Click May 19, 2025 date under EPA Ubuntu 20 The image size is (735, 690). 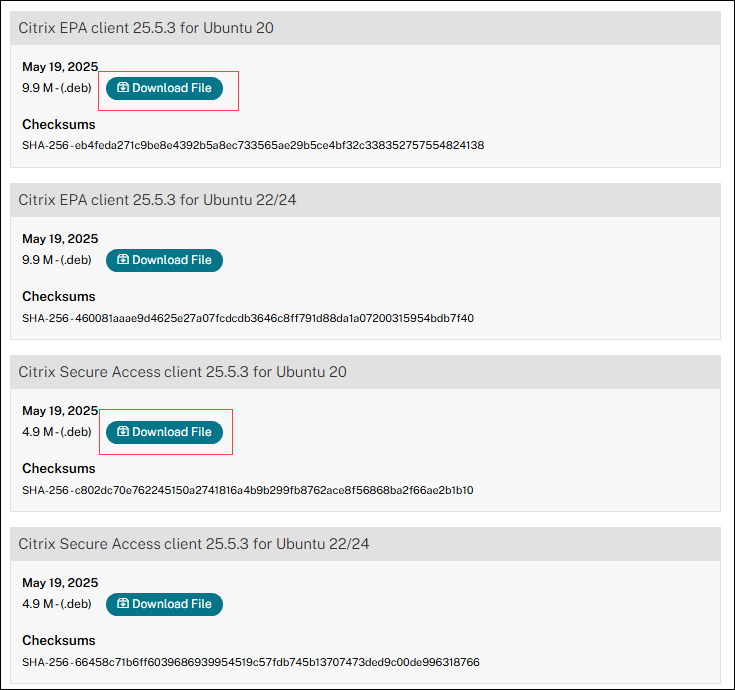click(60, 67)
